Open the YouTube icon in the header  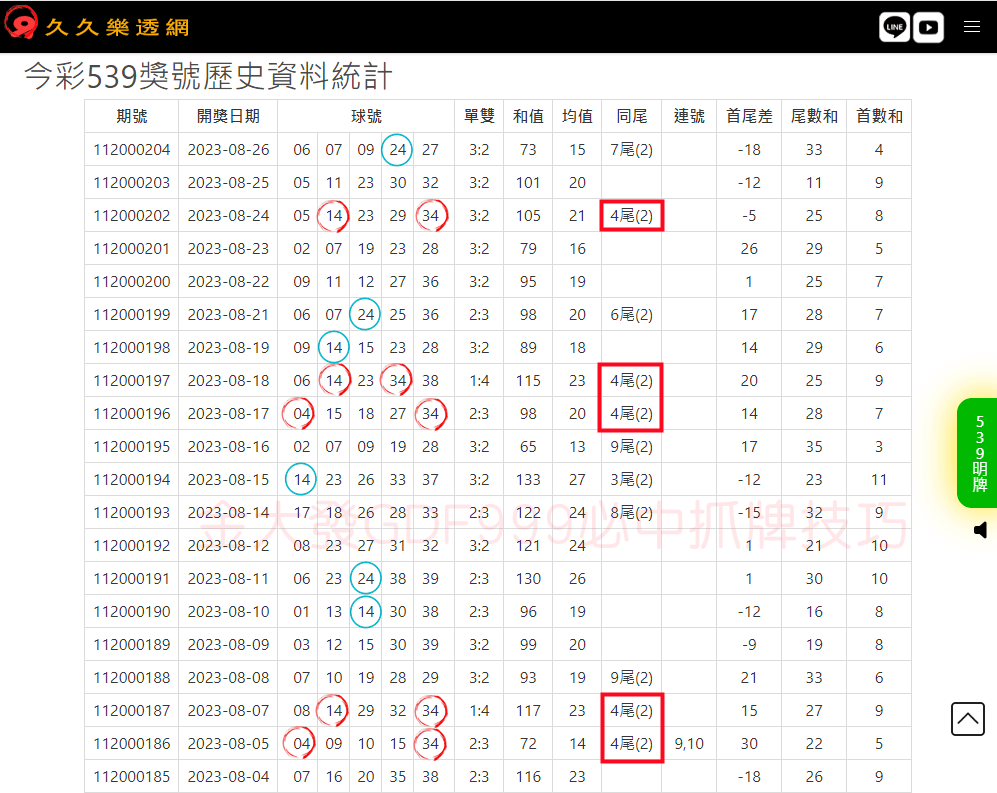[x=928, y=27]
